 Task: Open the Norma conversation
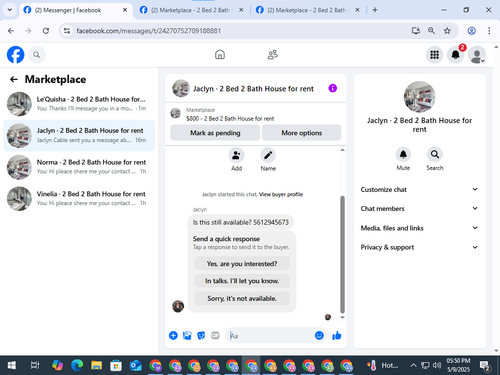(x=79, y=167)
